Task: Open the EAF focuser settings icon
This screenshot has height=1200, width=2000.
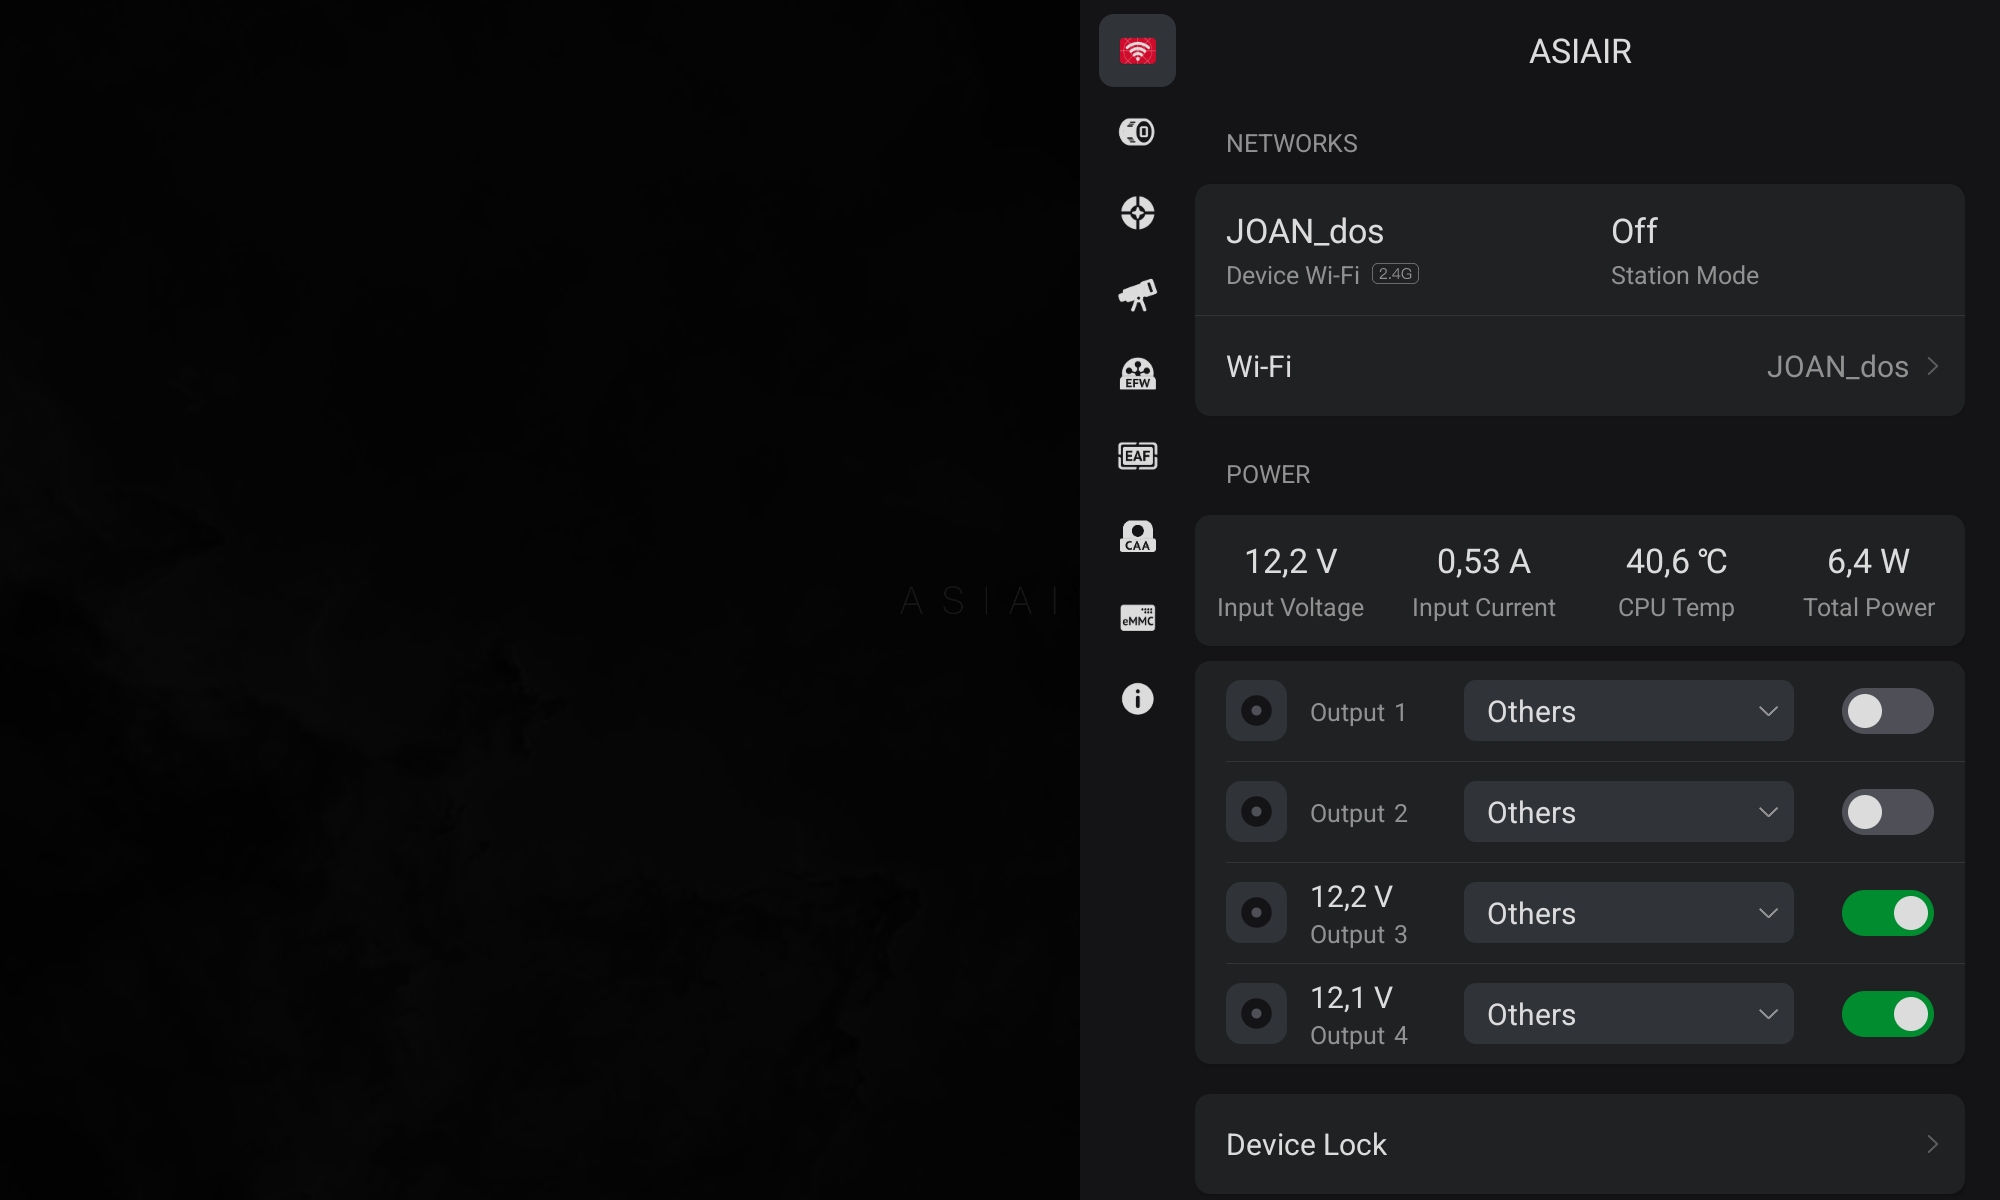Action: 1137,456
